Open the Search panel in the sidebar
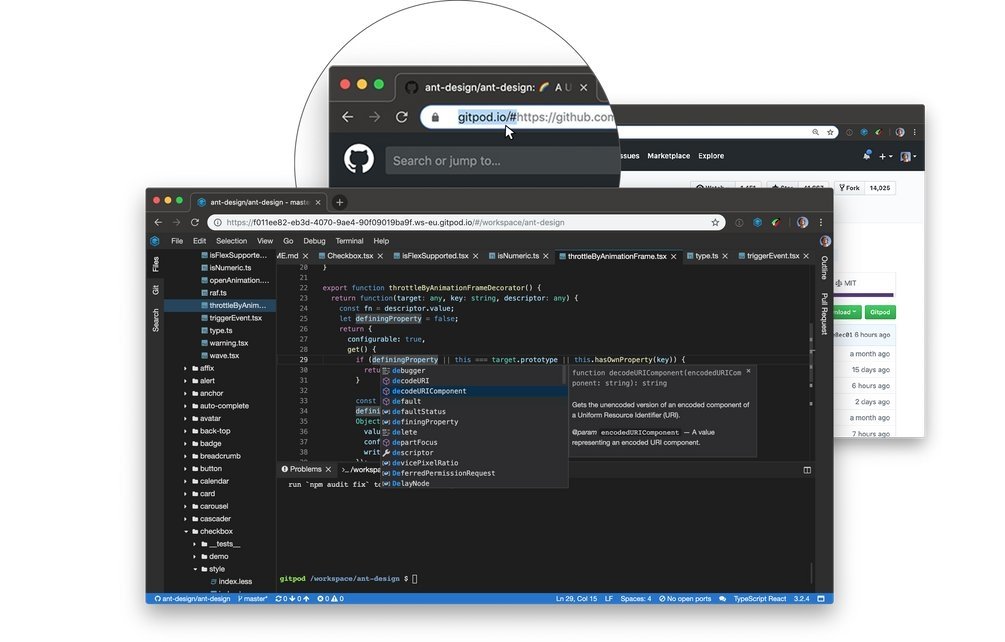 coord(156,321)
